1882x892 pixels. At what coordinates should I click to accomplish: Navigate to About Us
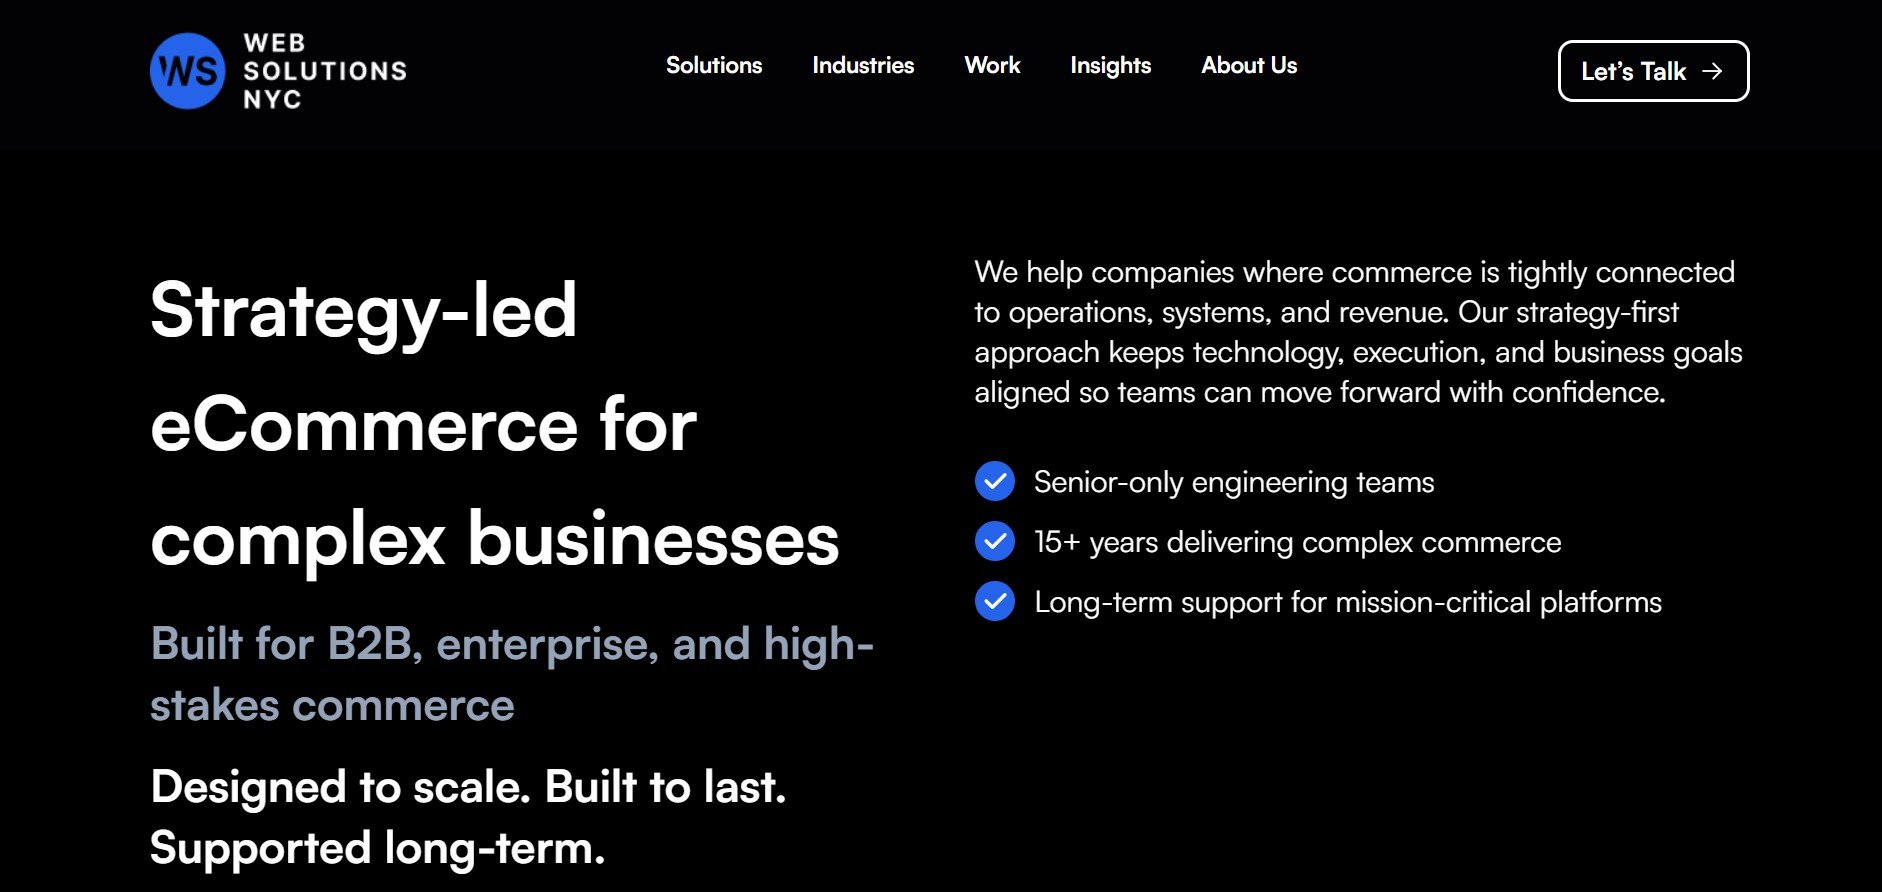pyautogui.click(x=1248, y=66)
